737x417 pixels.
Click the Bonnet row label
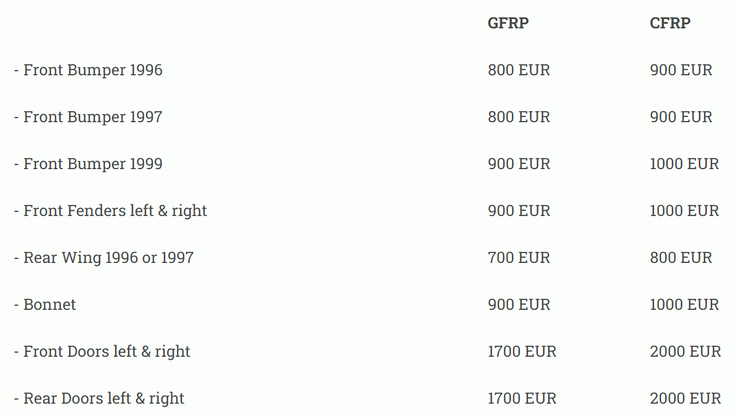[45, 305]
